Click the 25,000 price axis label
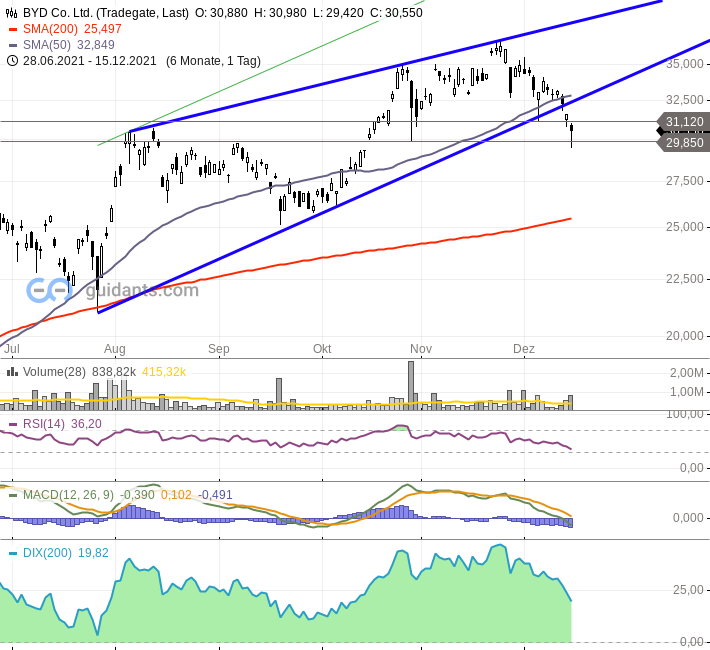Image resolution: width=710 pixels, height=650 pixels. (x=685, y=226)
